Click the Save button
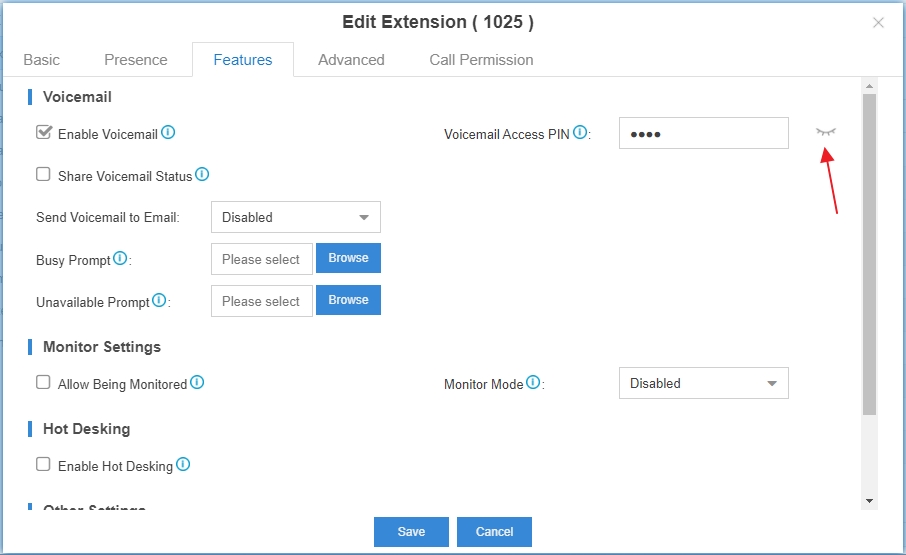 coord(411,532)
